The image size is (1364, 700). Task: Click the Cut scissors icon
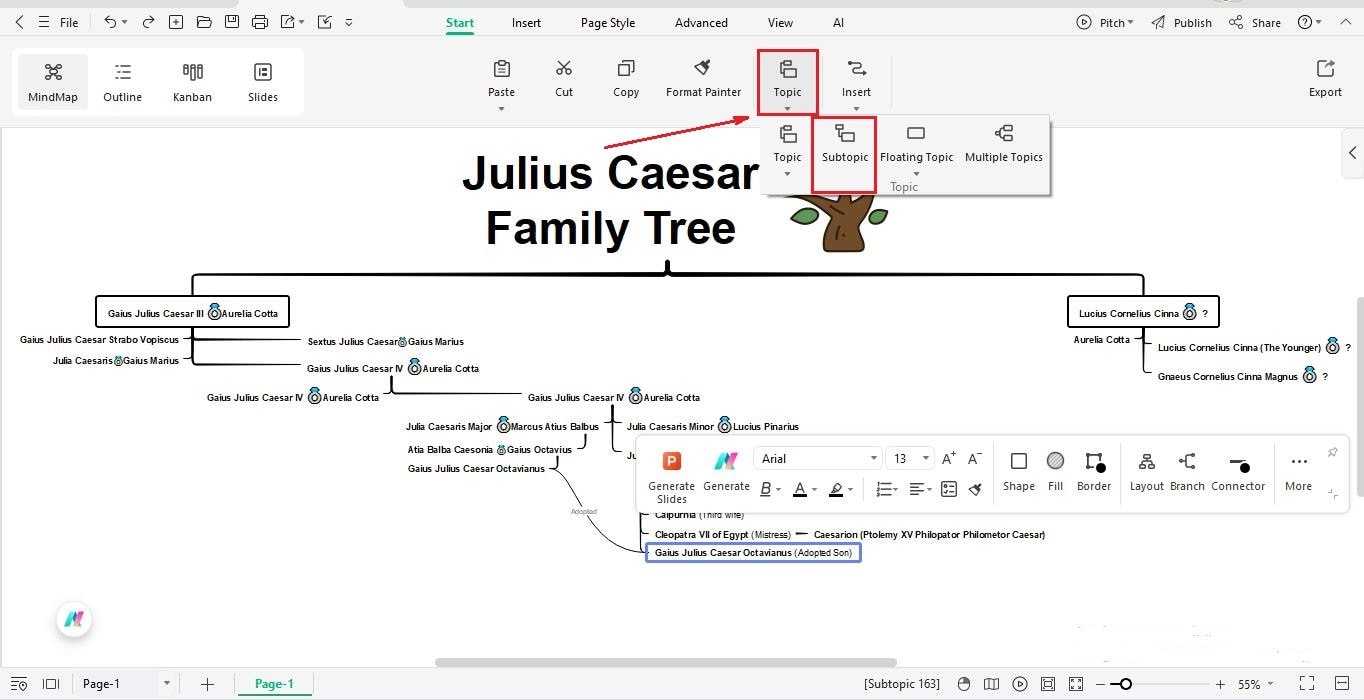point(564,68)
